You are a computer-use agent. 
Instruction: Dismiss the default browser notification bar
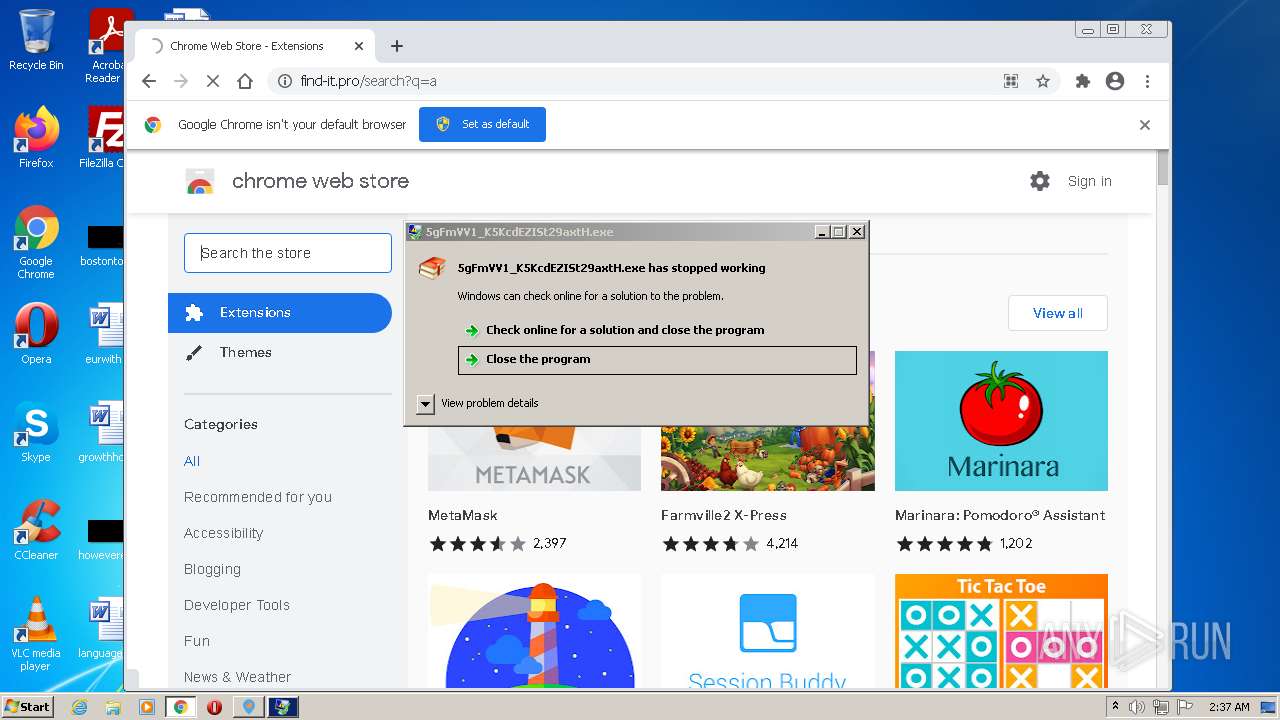[1145, 125]
